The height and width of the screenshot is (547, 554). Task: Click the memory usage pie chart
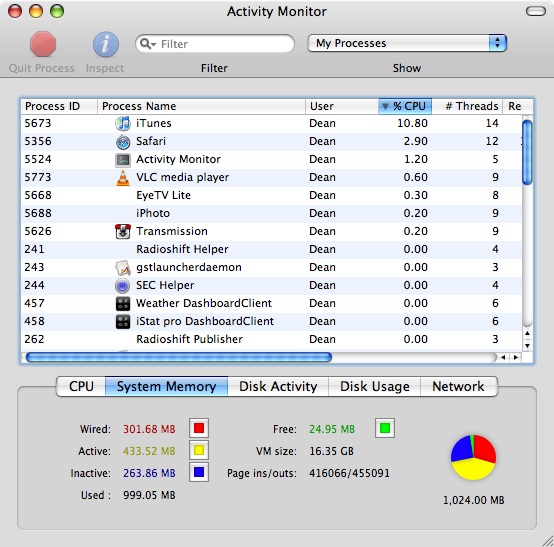pos(473,457)
